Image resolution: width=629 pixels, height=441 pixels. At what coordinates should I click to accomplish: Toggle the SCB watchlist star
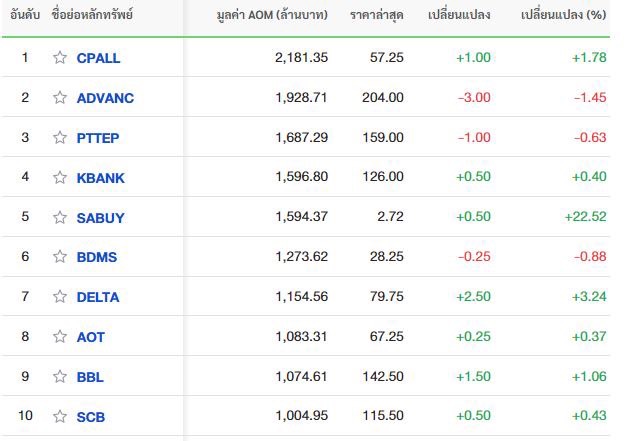point(60,417)
